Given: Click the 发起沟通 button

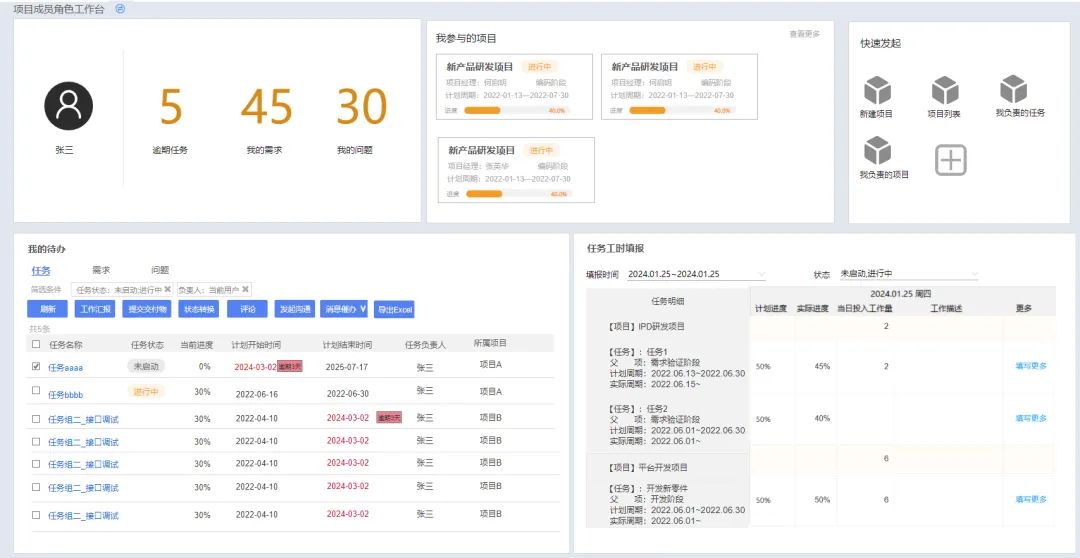Looking at the screenshot, I should point(294,309).
